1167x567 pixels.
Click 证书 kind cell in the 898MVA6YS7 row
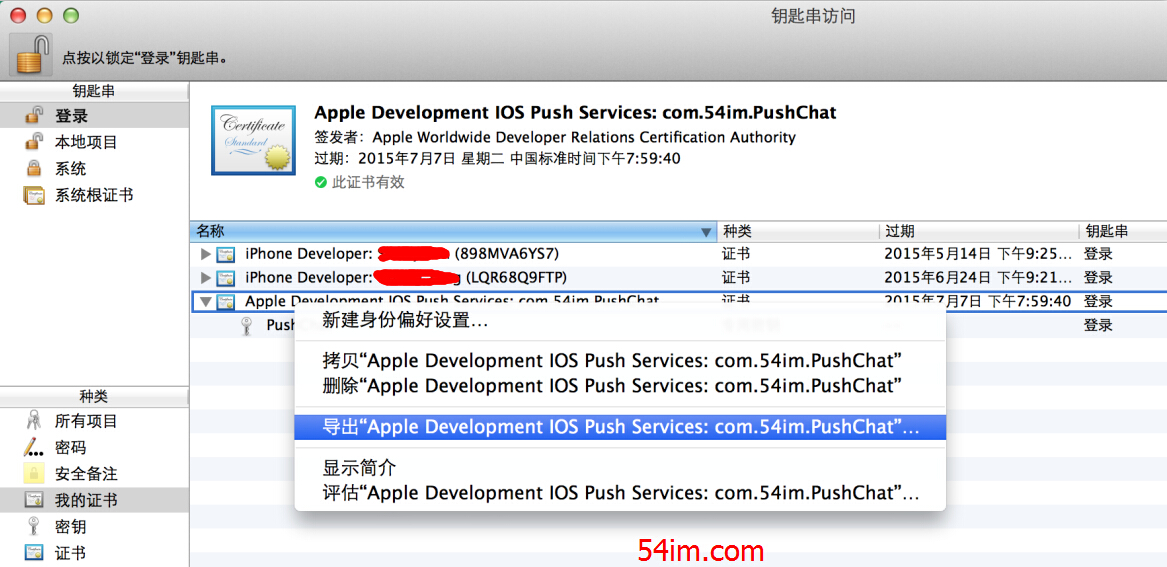[x=735, y=254]
